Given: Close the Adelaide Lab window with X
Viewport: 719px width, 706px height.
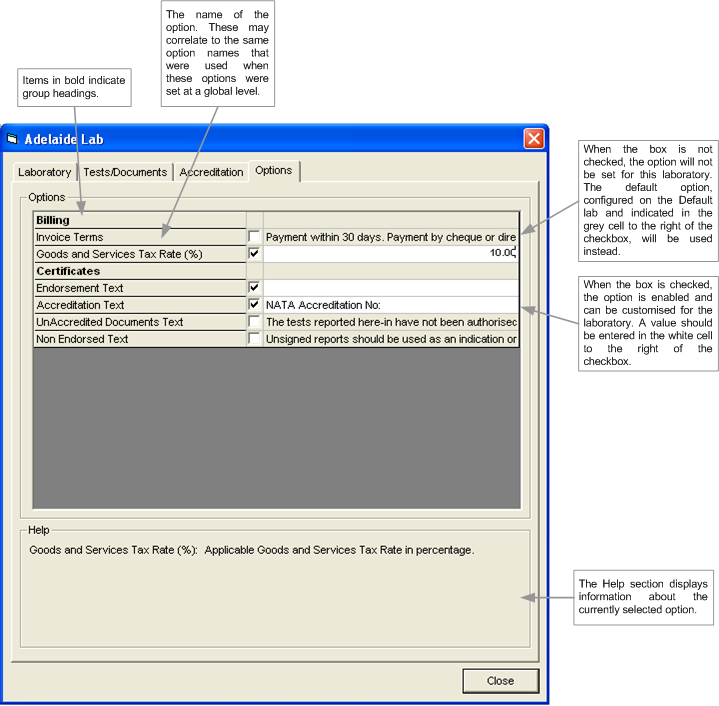Looking at the screenshot, I should pyautogui.click(x=534, y=139).
